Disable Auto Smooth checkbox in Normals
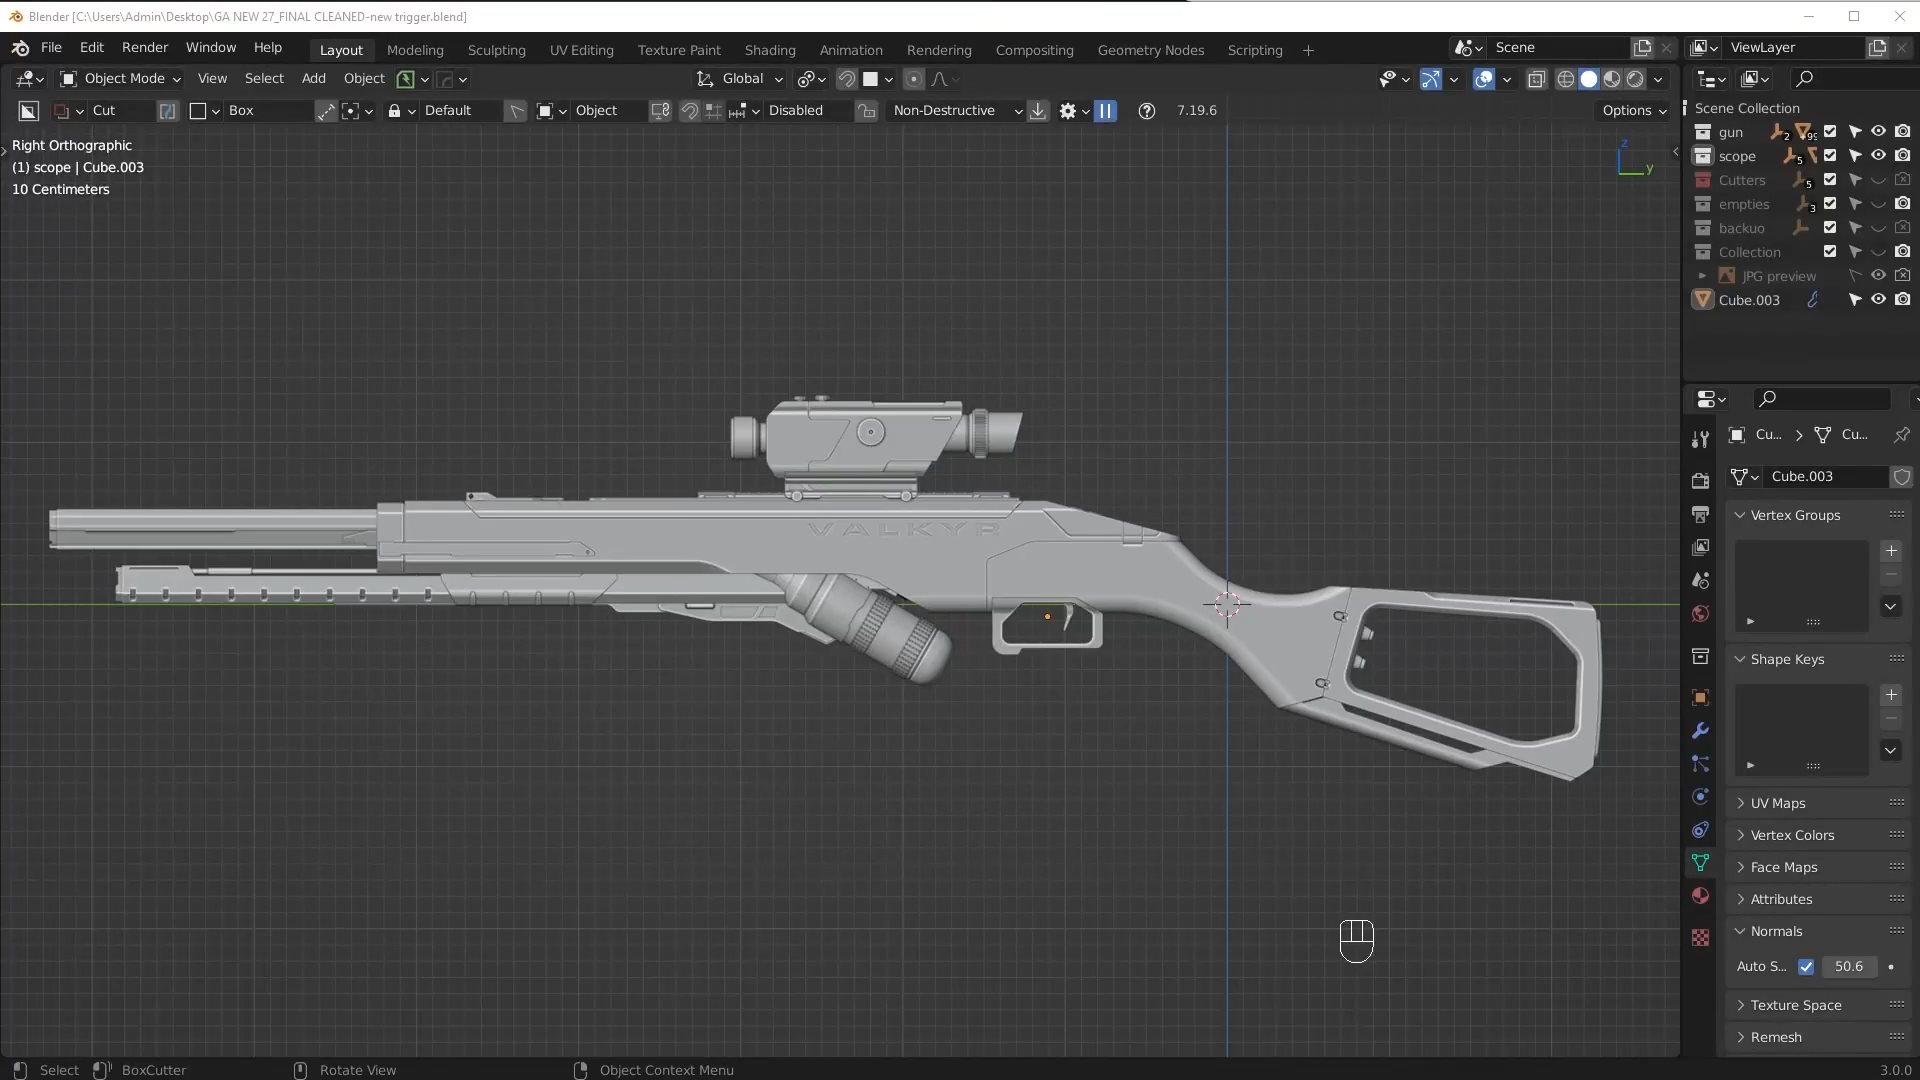Viewport: 1920px width, 1080px height. tap(1806, 967)
